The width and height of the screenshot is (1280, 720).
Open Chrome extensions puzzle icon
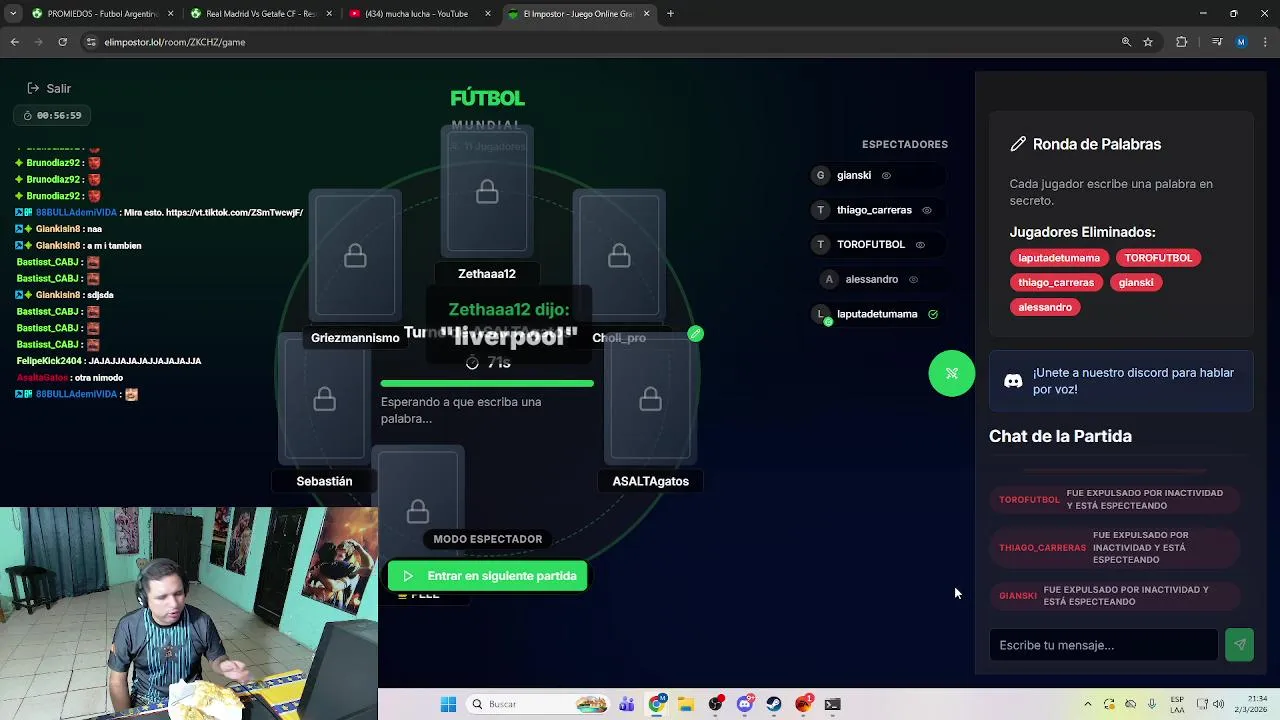tap(1182, 42)
